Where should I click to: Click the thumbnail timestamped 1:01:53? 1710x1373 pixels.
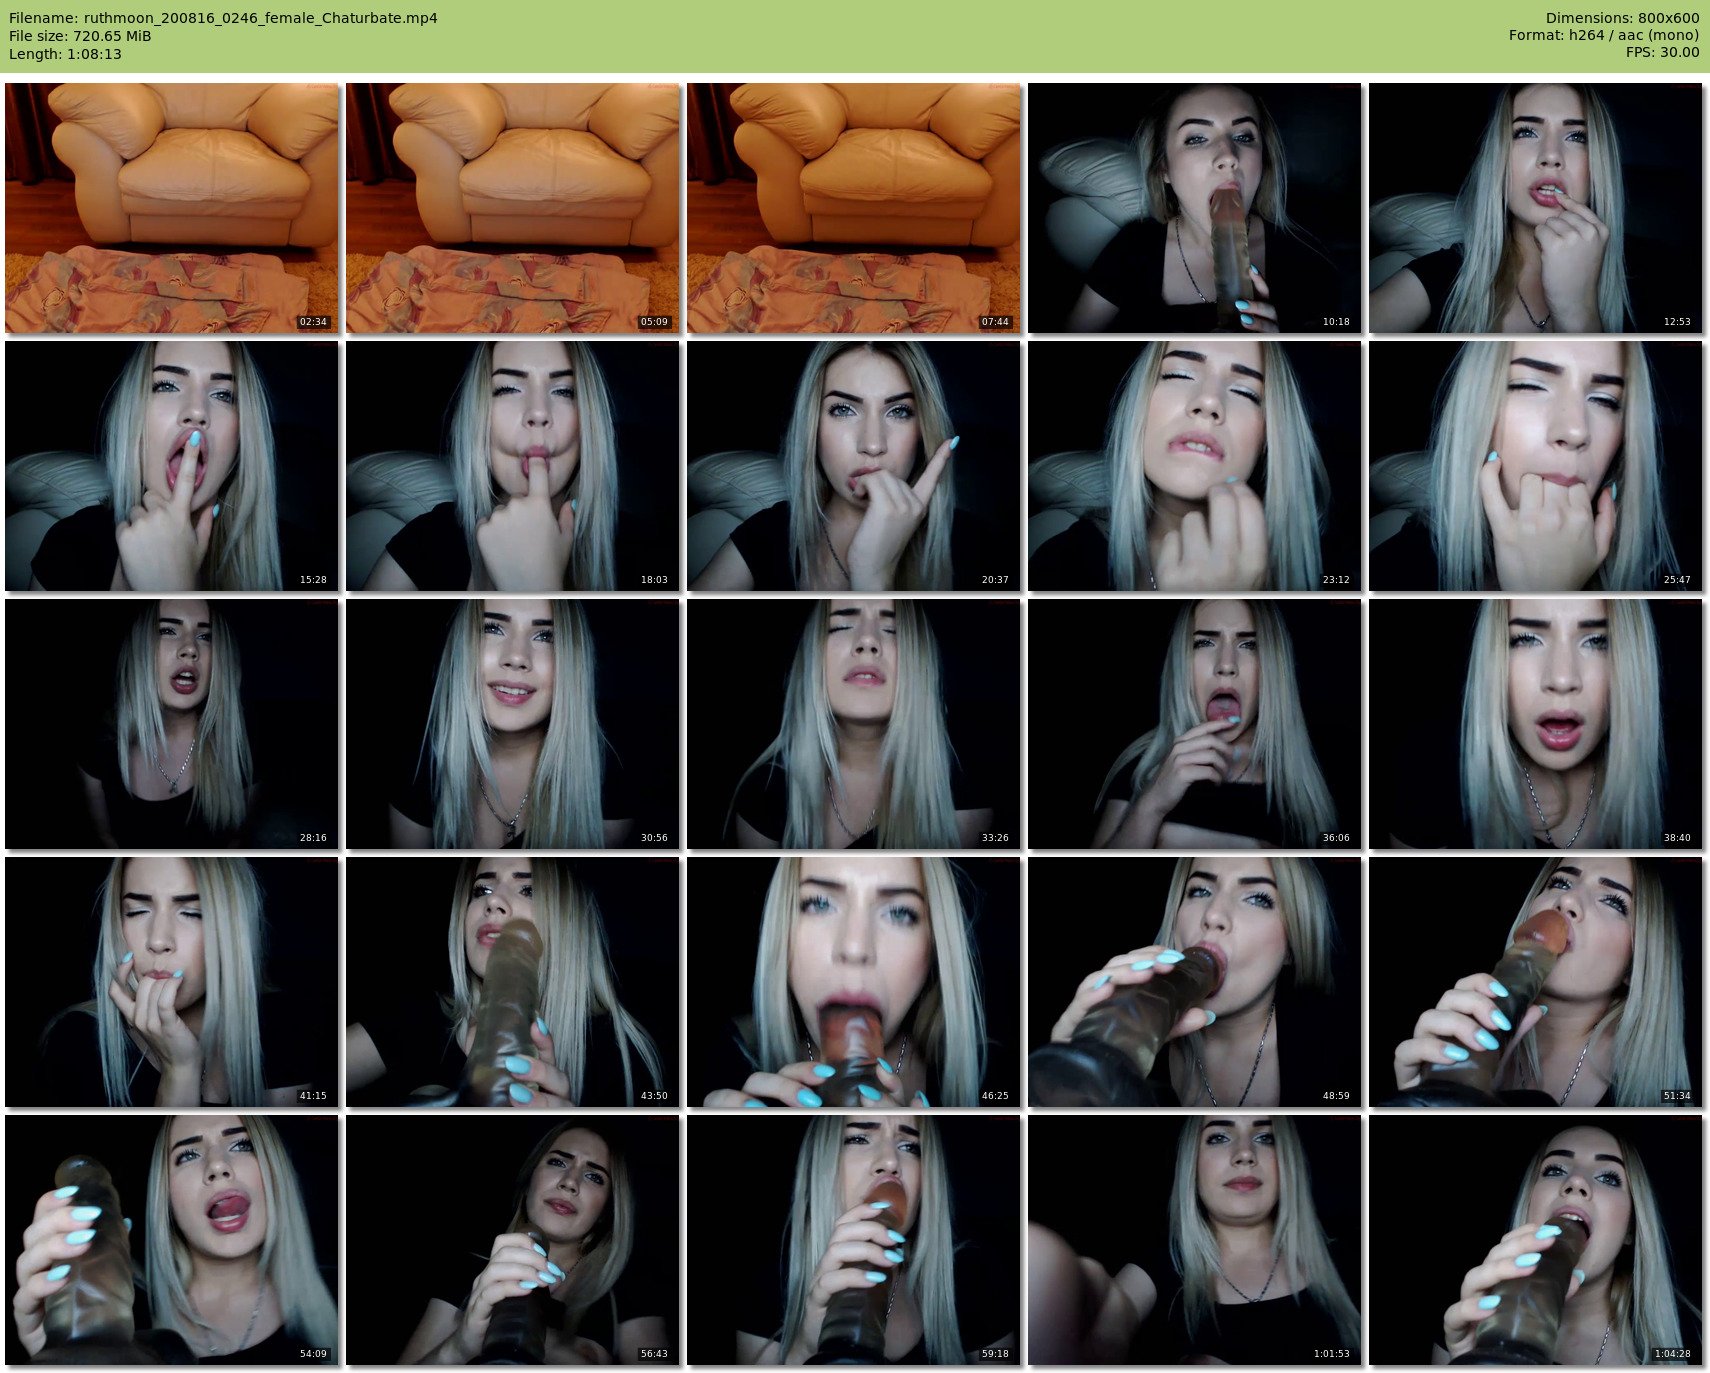click(1194, 1240)
